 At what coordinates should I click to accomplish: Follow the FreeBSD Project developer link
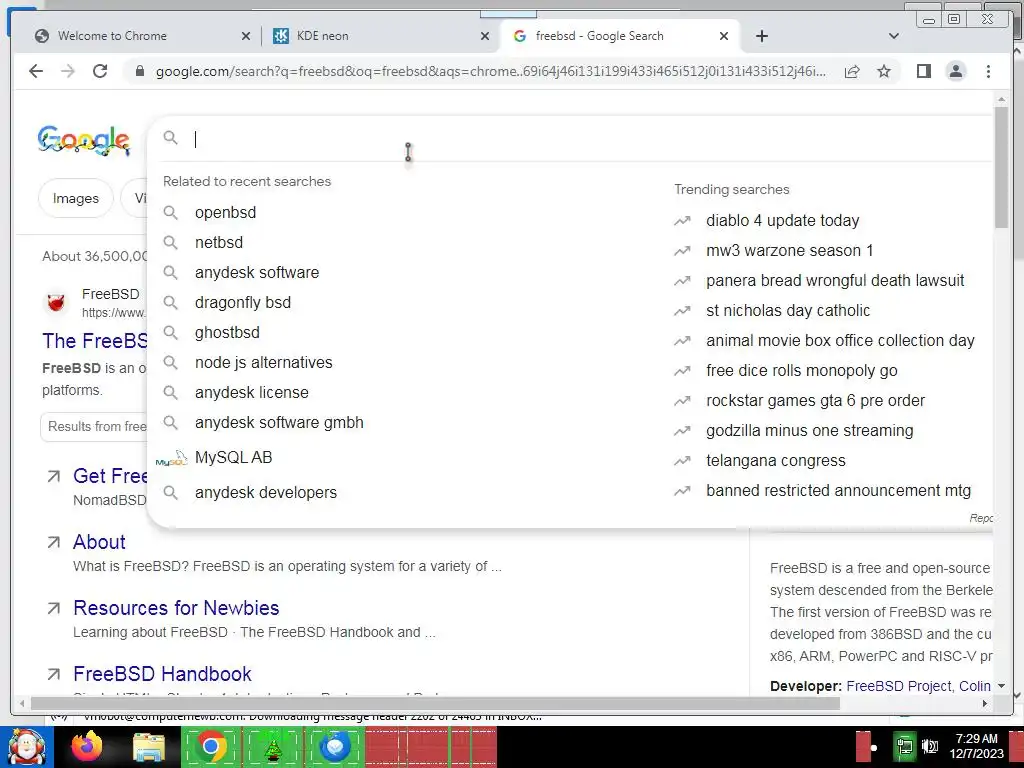(899, 686)
